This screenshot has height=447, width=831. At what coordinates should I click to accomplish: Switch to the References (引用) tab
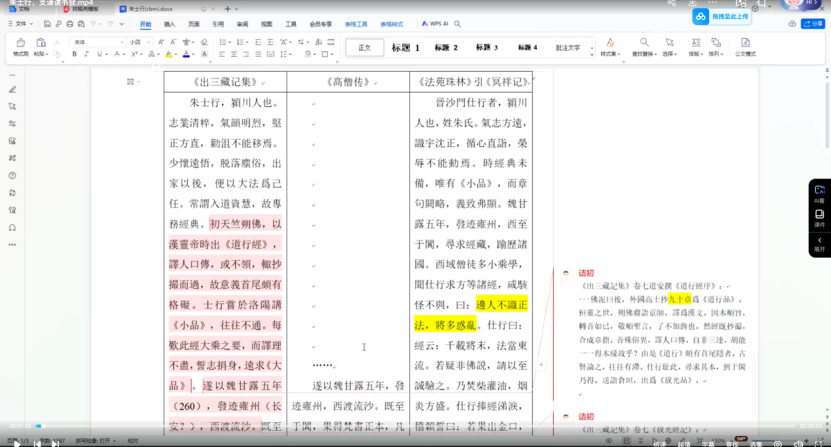click(218, 24)
